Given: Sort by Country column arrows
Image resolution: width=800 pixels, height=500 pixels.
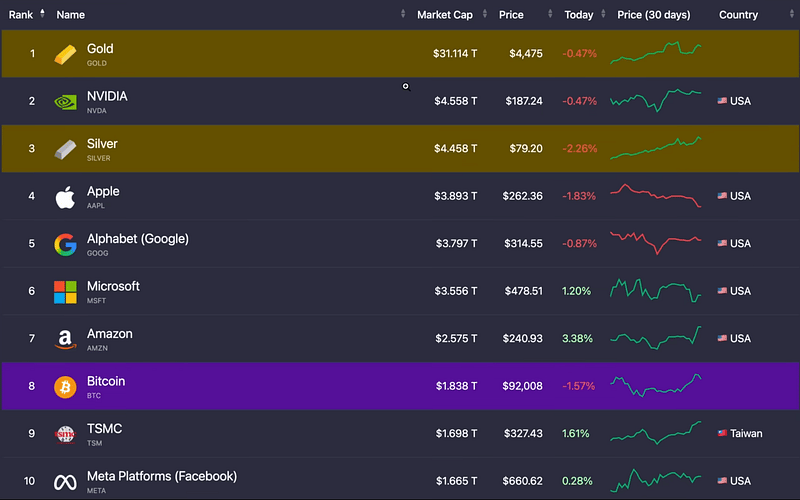Looking at the screenshot, I should [792, 14].
